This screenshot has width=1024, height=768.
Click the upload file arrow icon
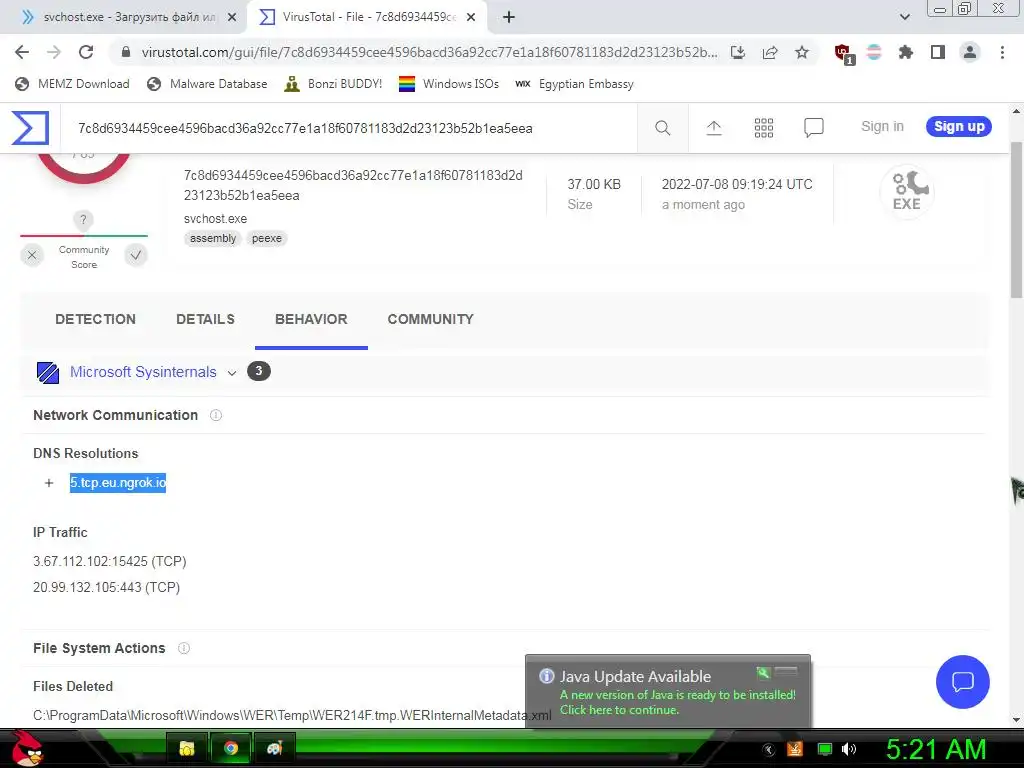(x=714, y=128)
